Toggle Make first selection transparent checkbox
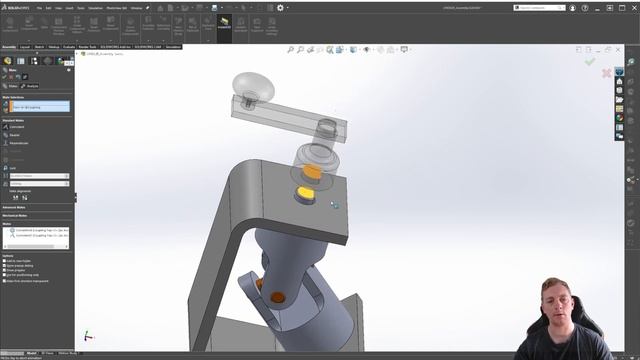The image size is (640, 360). pyautogui.click(x=4, y=281)
